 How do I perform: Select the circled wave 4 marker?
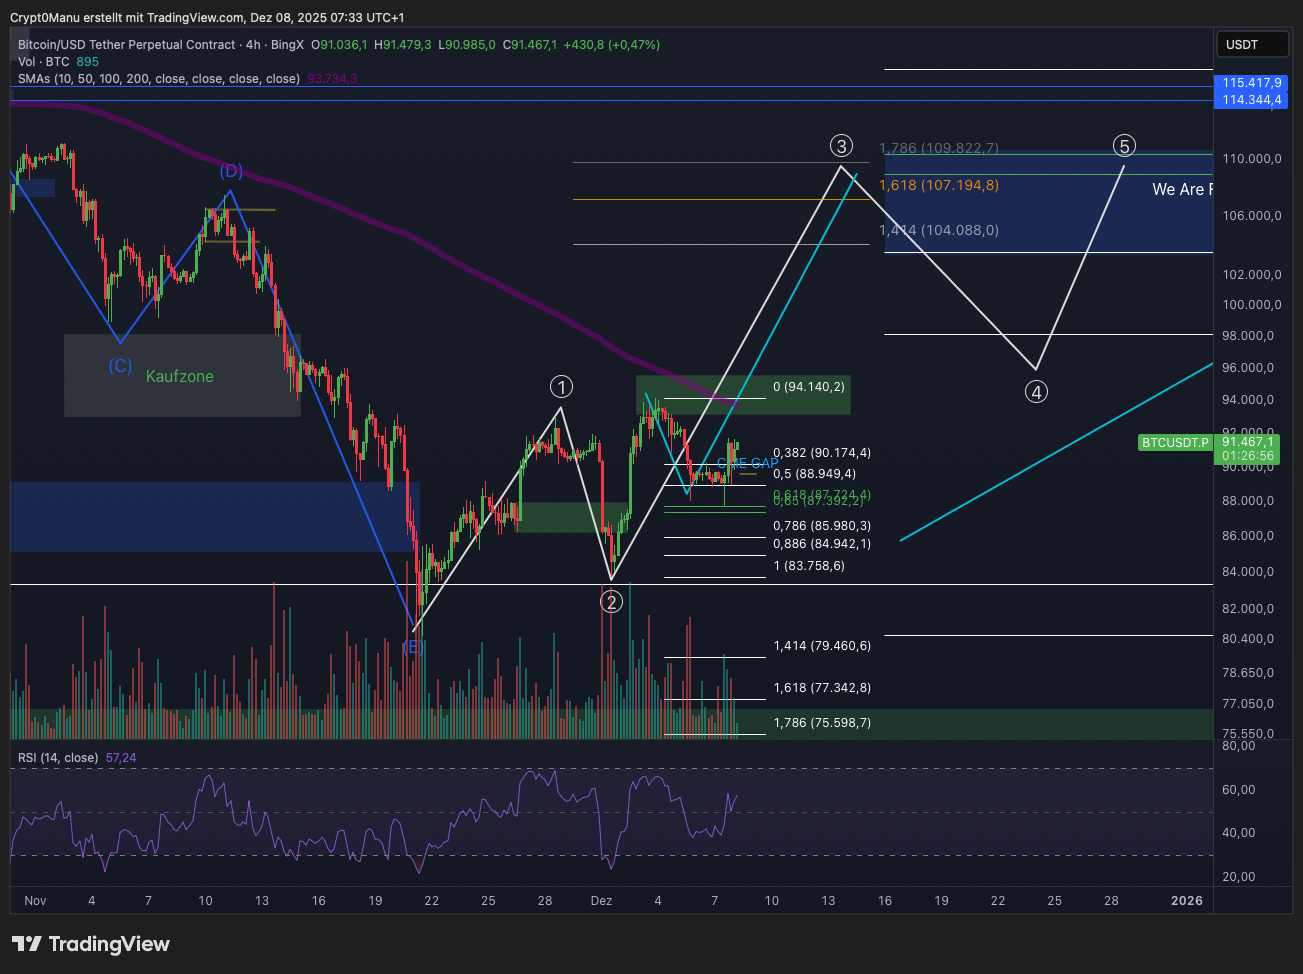[x=1036, y=391]
